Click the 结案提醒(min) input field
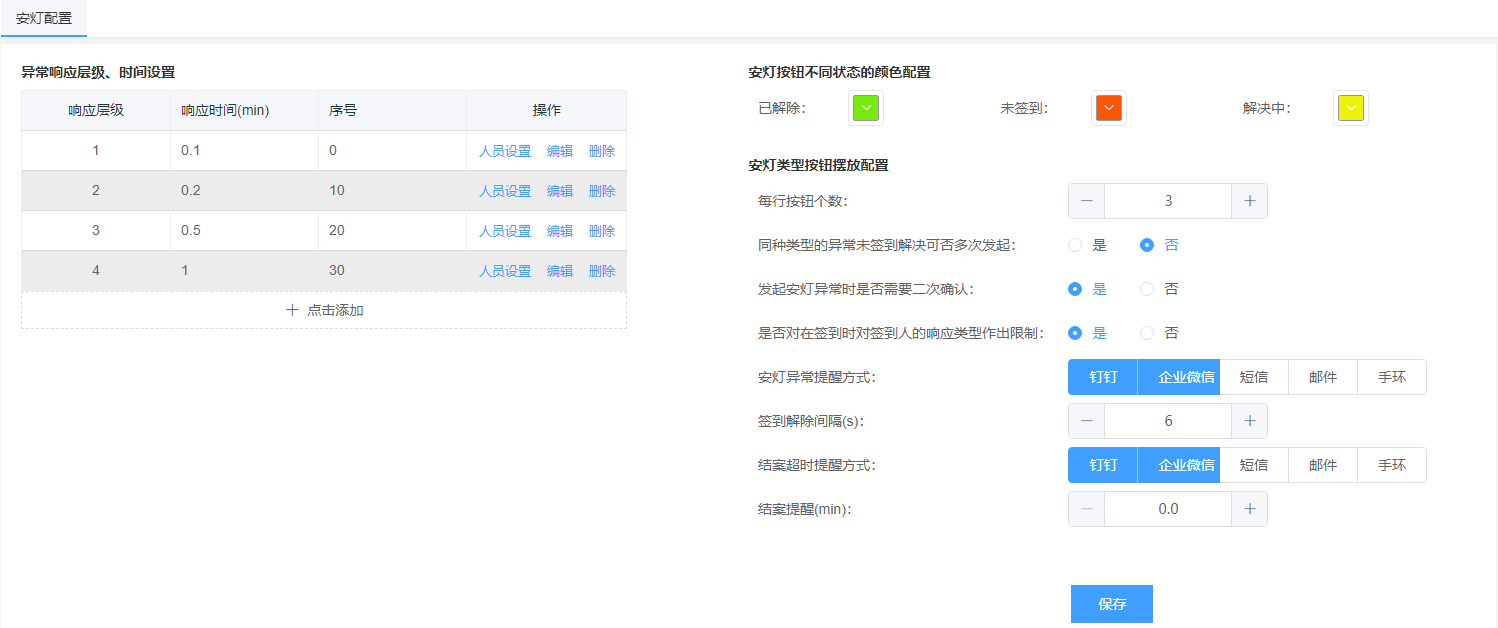Viewport: 1498px width, 628px height. pyautogui.click(x=1167, y=509)
